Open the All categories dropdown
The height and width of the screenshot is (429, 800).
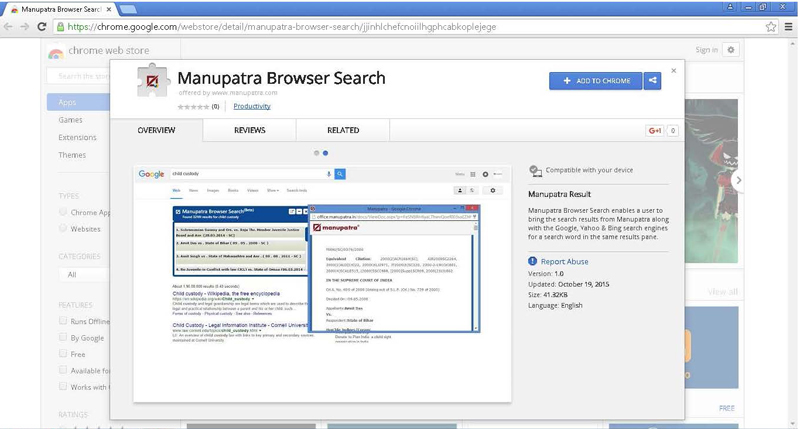84,274
